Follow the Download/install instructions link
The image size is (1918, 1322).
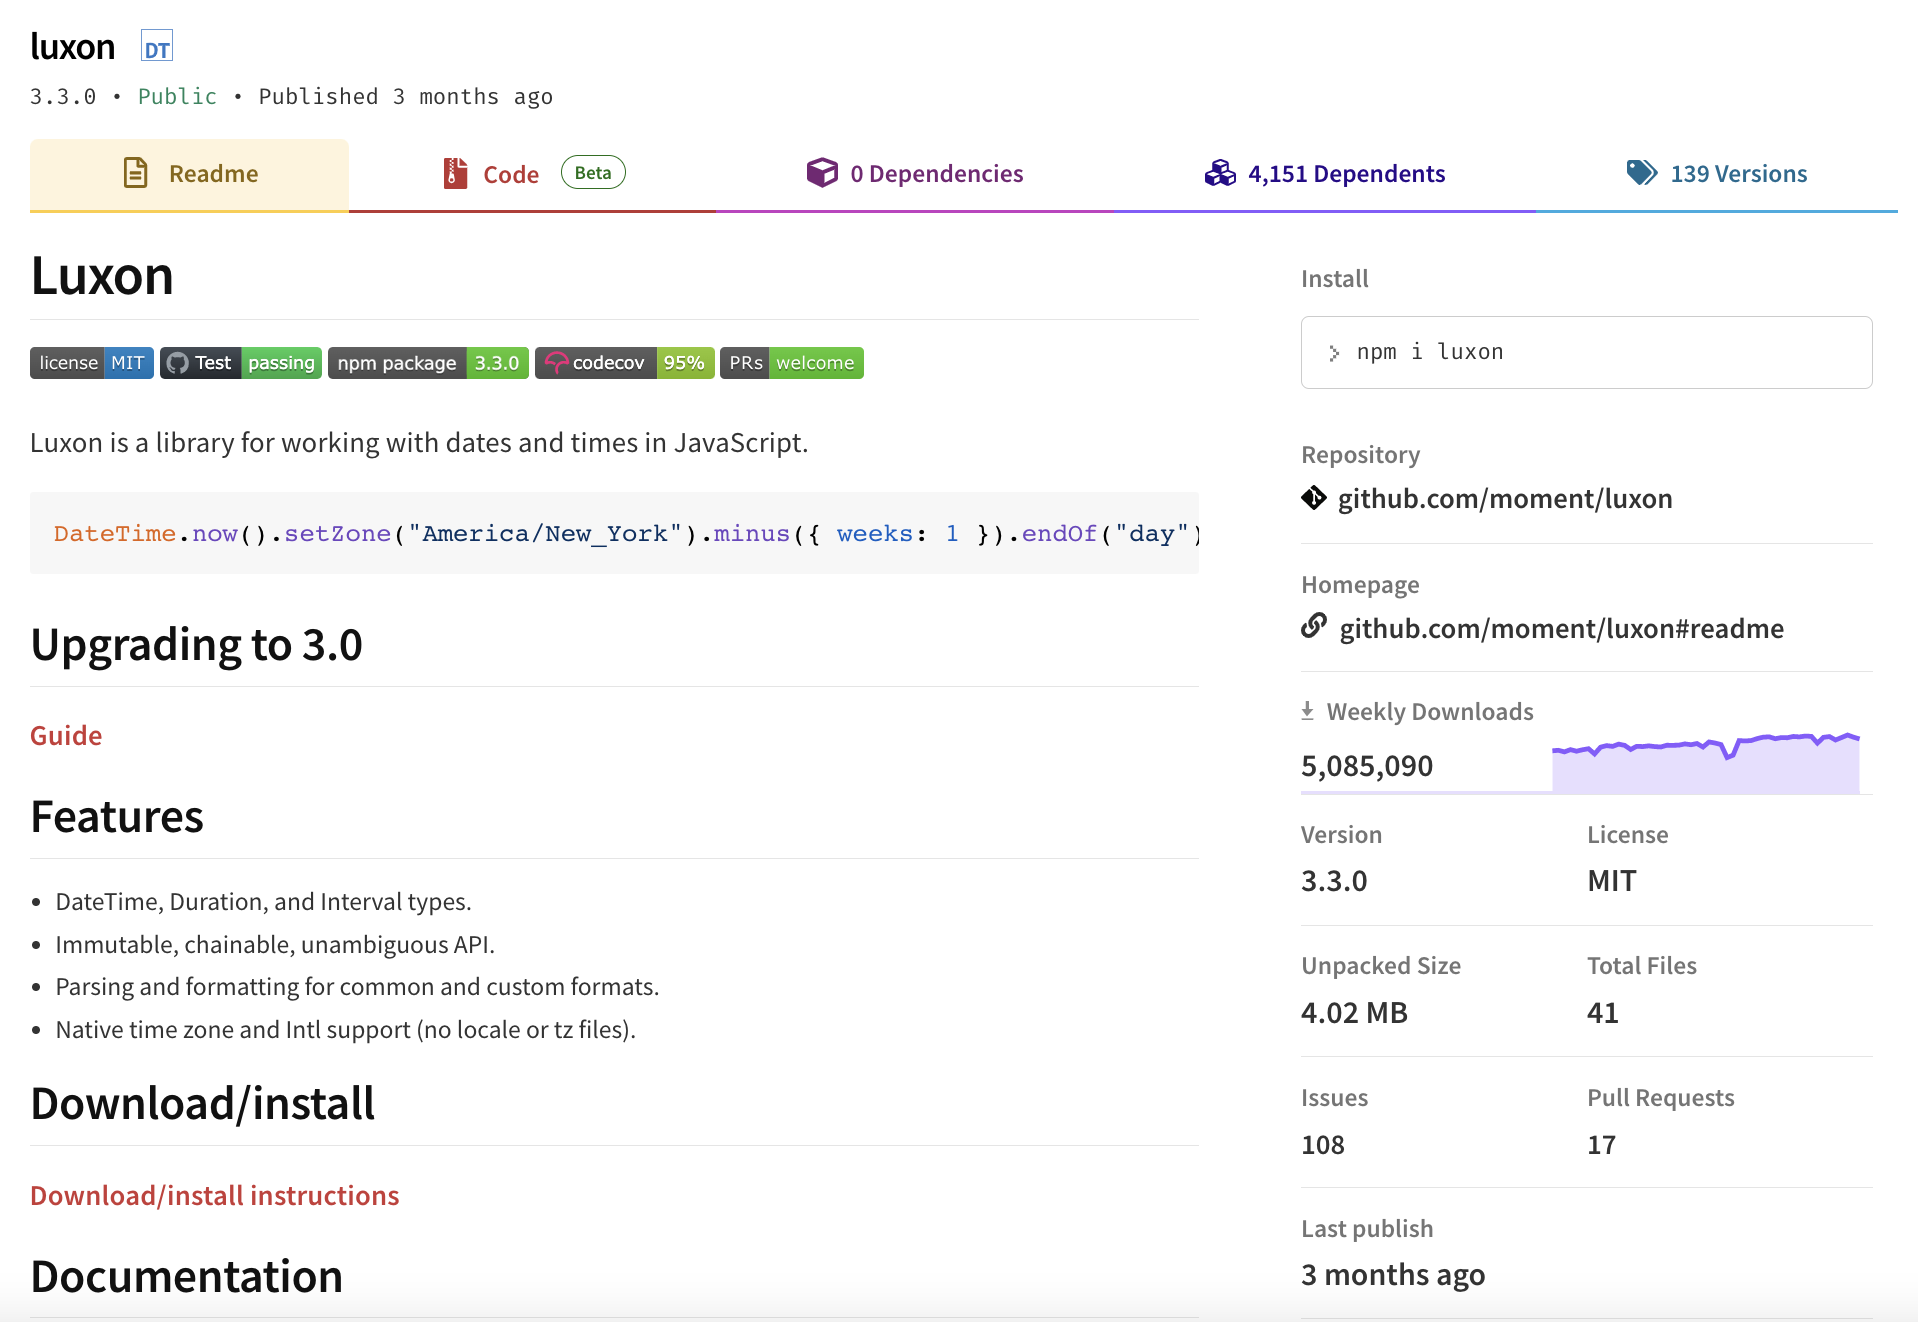[x=214, y=1195]
